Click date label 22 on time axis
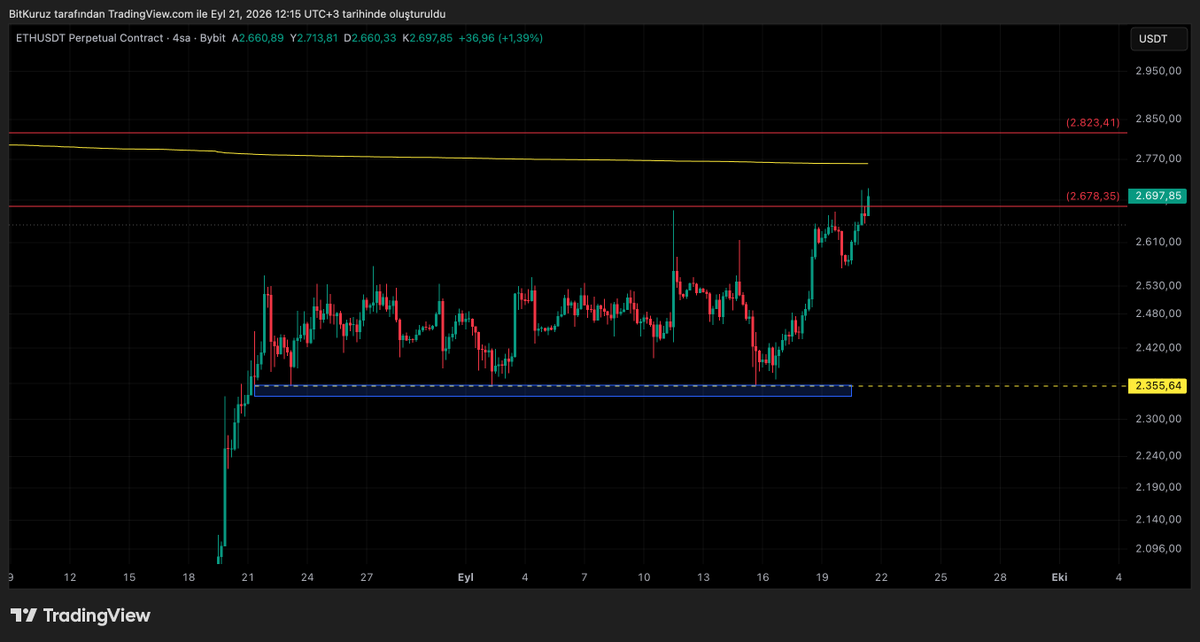 pos(881,578)
